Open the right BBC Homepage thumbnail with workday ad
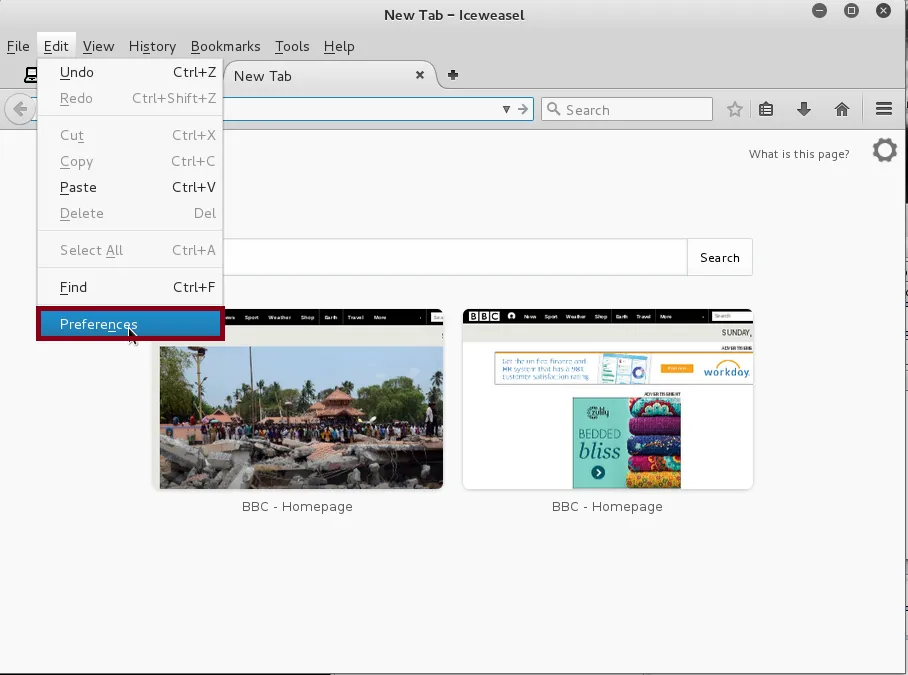The image size is (908, 675). click(607, 399)
